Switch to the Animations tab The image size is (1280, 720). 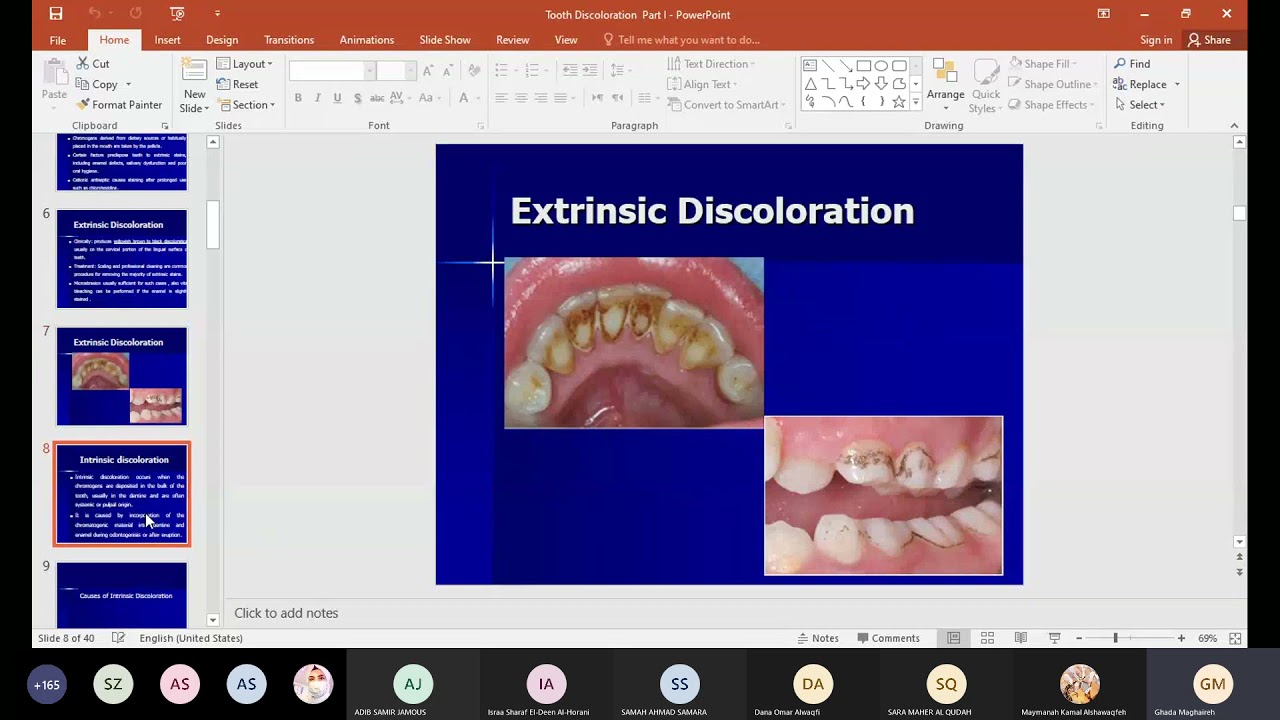tap(366, 40)
